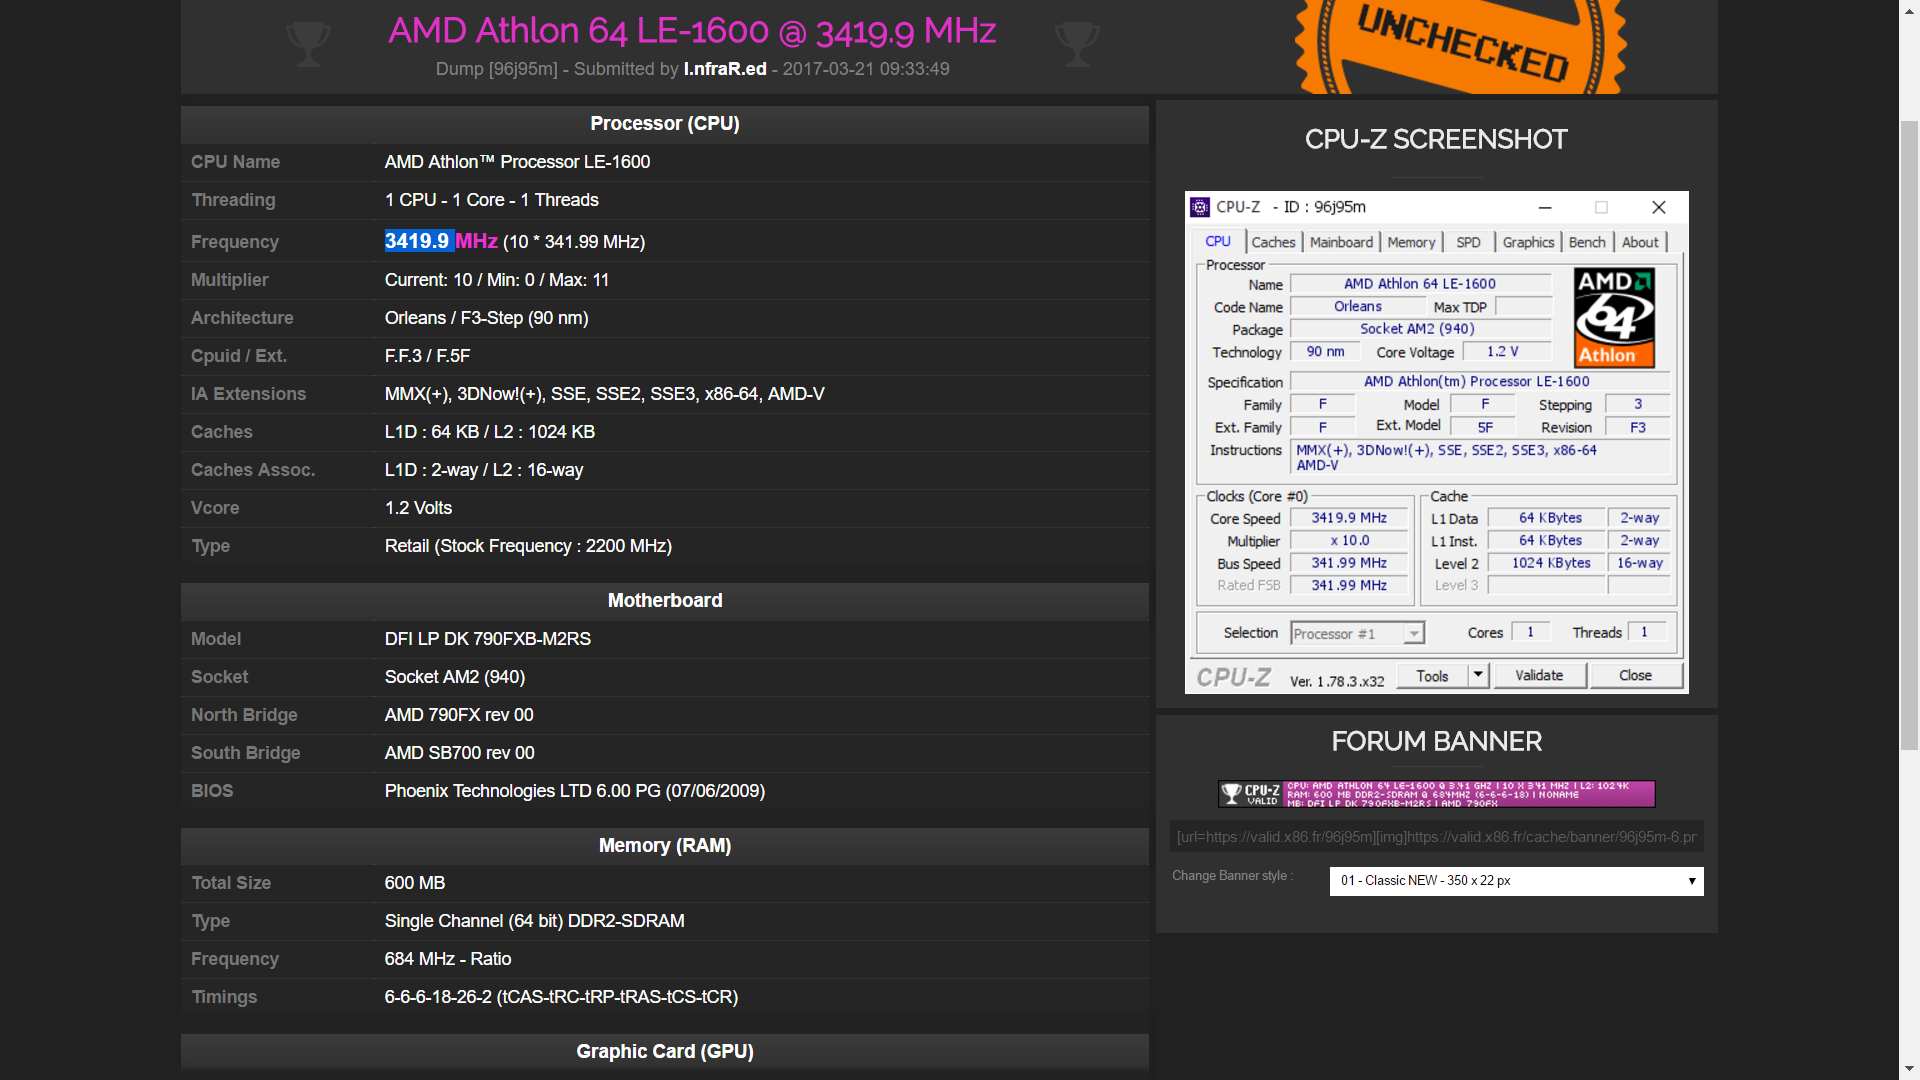This screenshot has width=1920, height=1080.
Task: Click the CPU-Z screenshot close X
Action: [1659, 207]
